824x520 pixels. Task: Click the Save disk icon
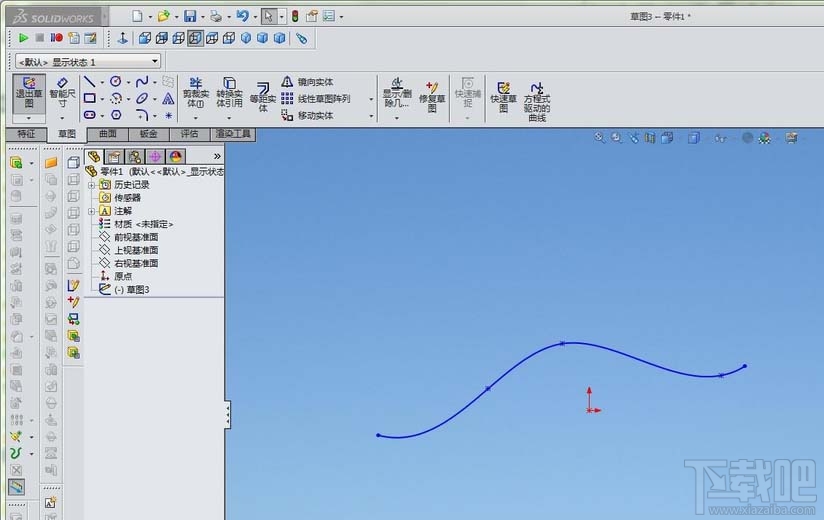pyautogui.click(x=190, y=16)
